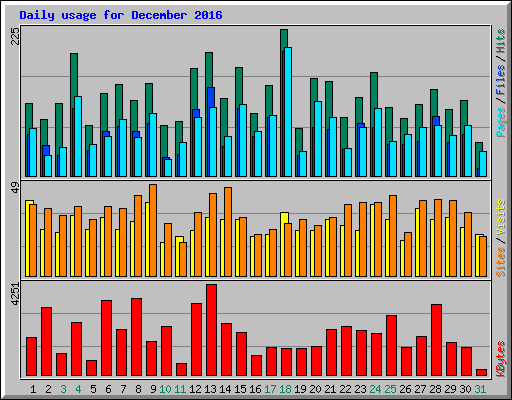Select green weekend day label 10
The height and width of the screenshot is (400, 512).
[165, 389]
